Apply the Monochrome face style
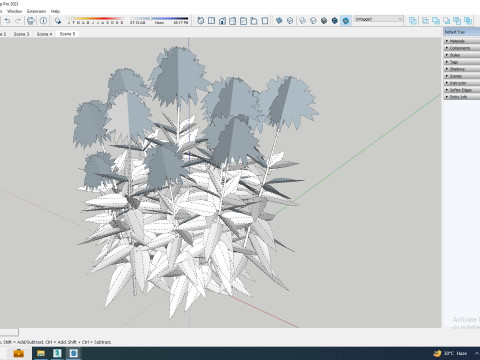The height and width of the screenshot is (360, 480). pos(346,21)
